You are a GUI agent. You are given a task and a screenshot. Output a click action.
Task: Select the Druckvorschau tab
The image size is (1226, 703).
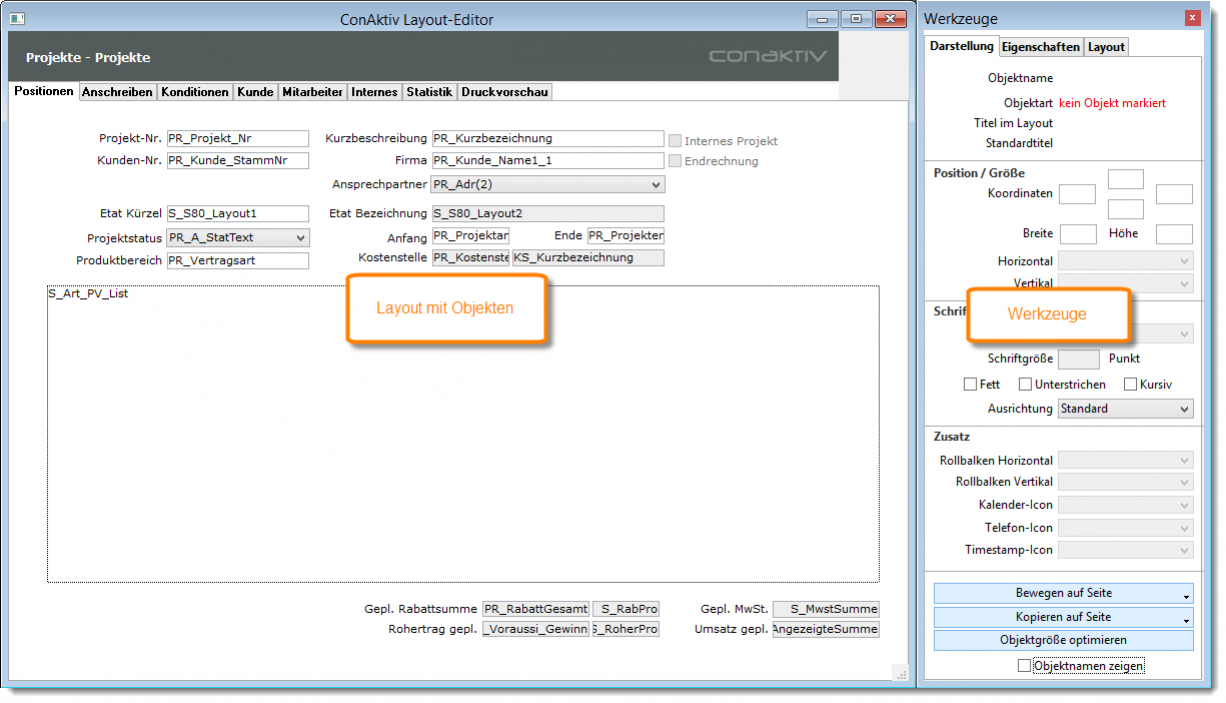(504, 92)
